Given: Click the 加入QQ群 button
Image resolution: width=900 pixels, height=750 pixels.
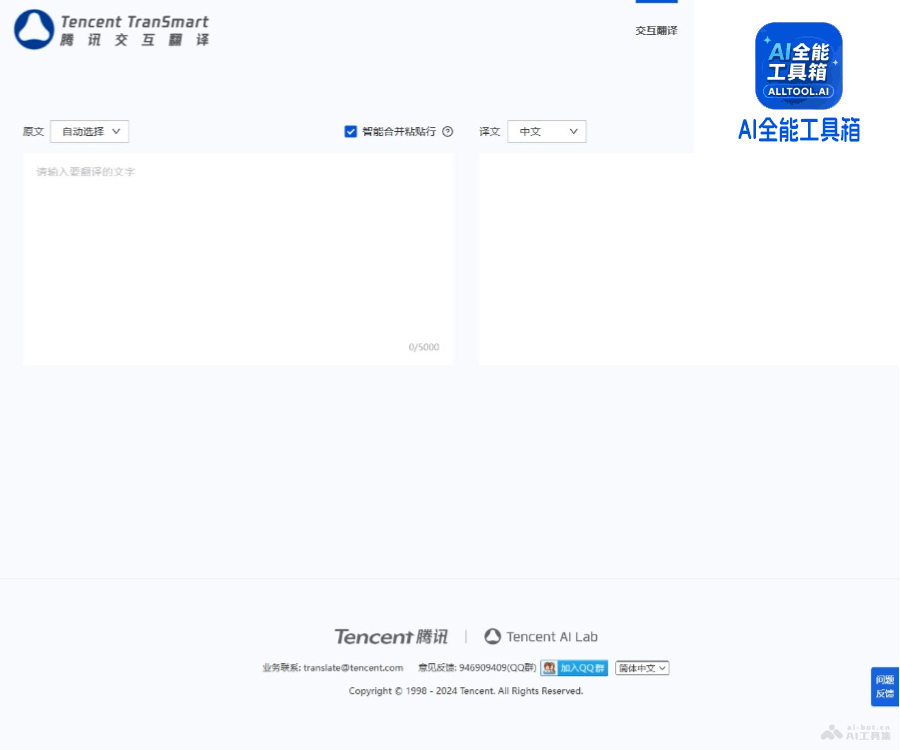Looking at the screenshot, I should pos(574,668).
